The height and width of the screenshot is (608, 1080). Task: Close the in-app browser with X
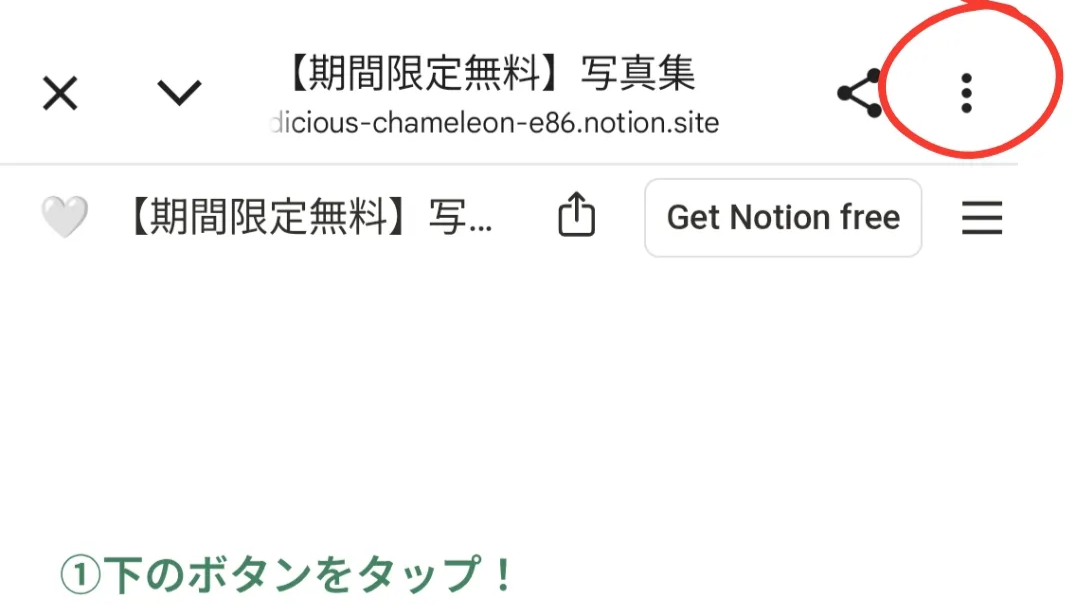[x=61, y=93]
